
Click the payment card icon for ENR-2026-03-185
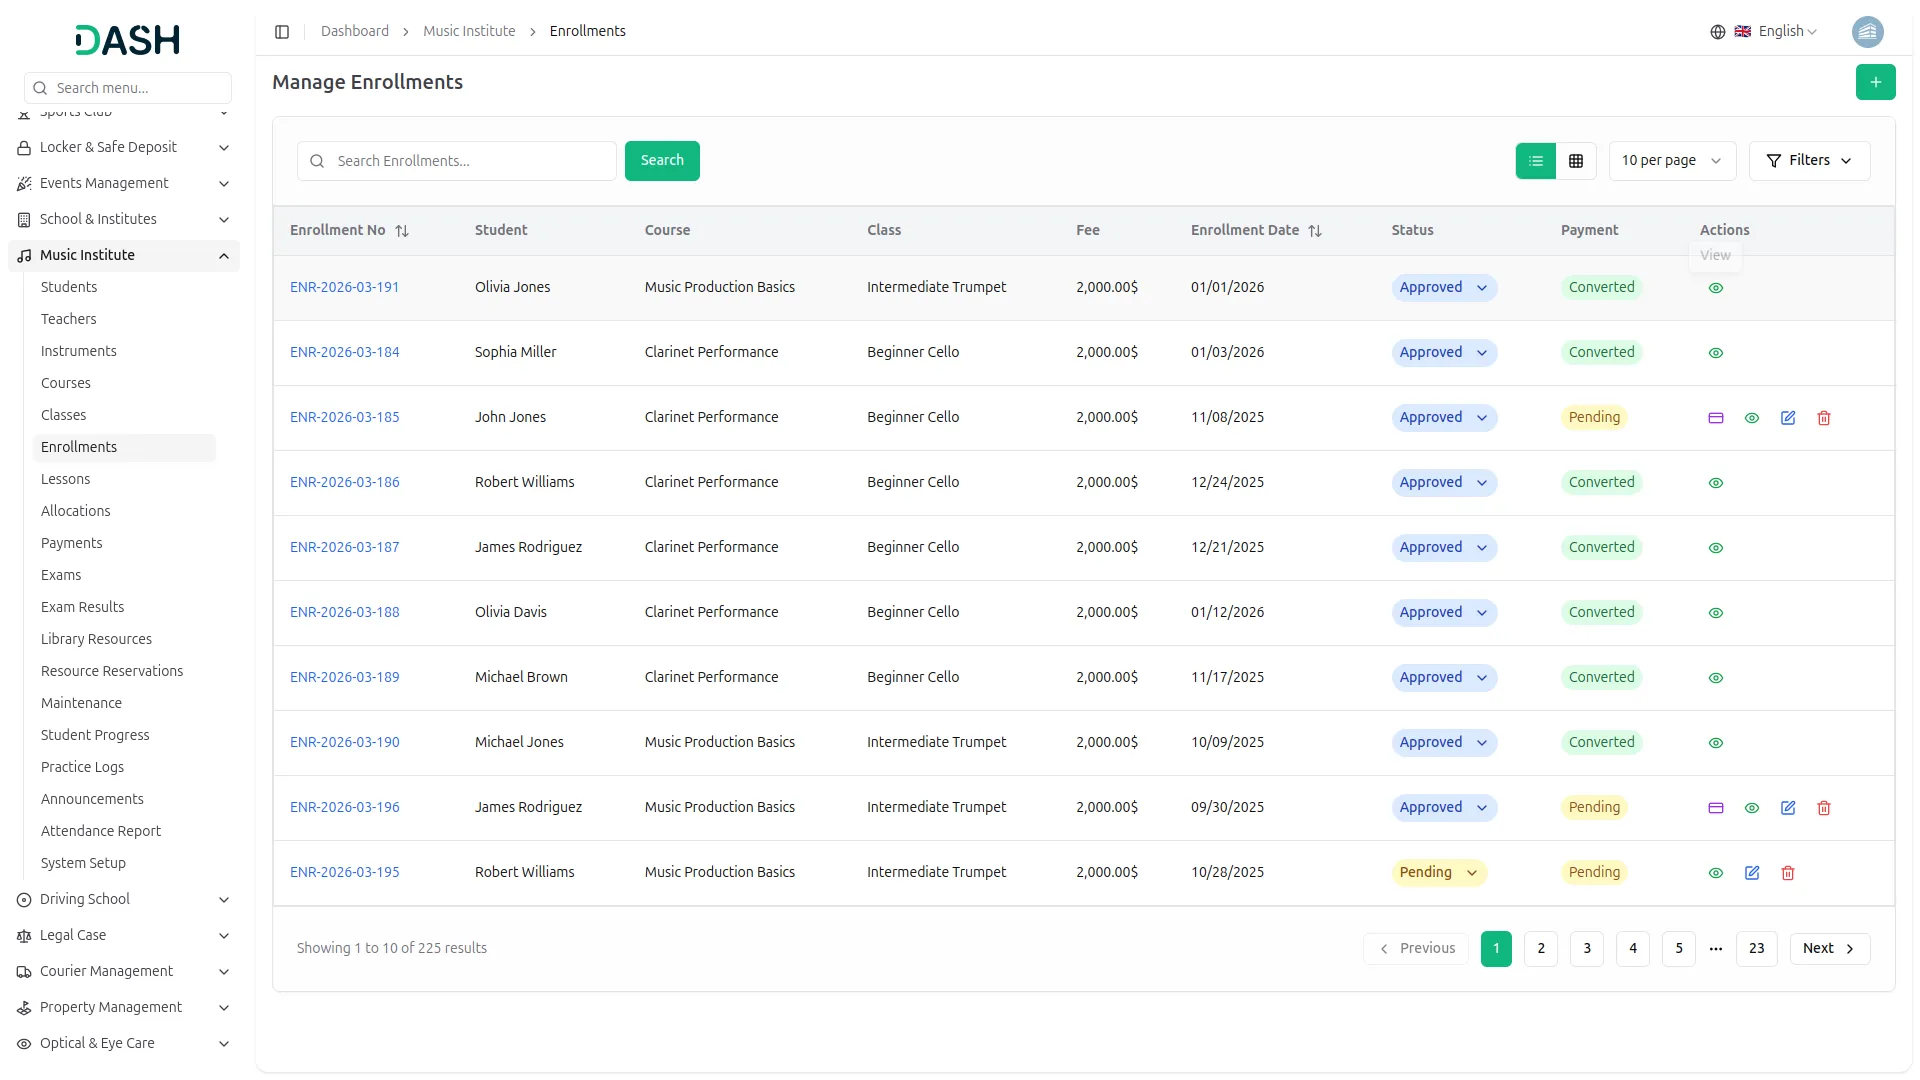[1715, 418]
